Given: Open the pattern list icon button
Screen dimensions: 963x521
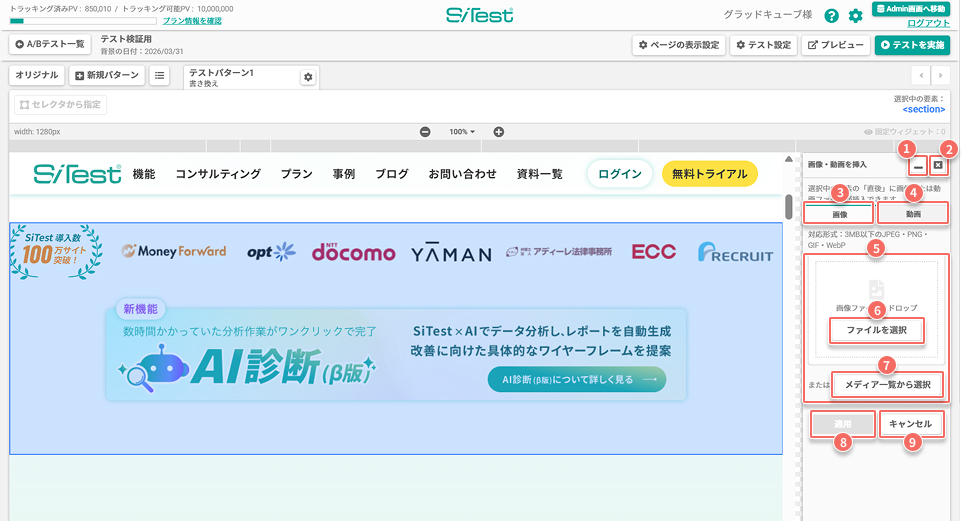Looking at the screenshot, I should [x=160, y=76].
